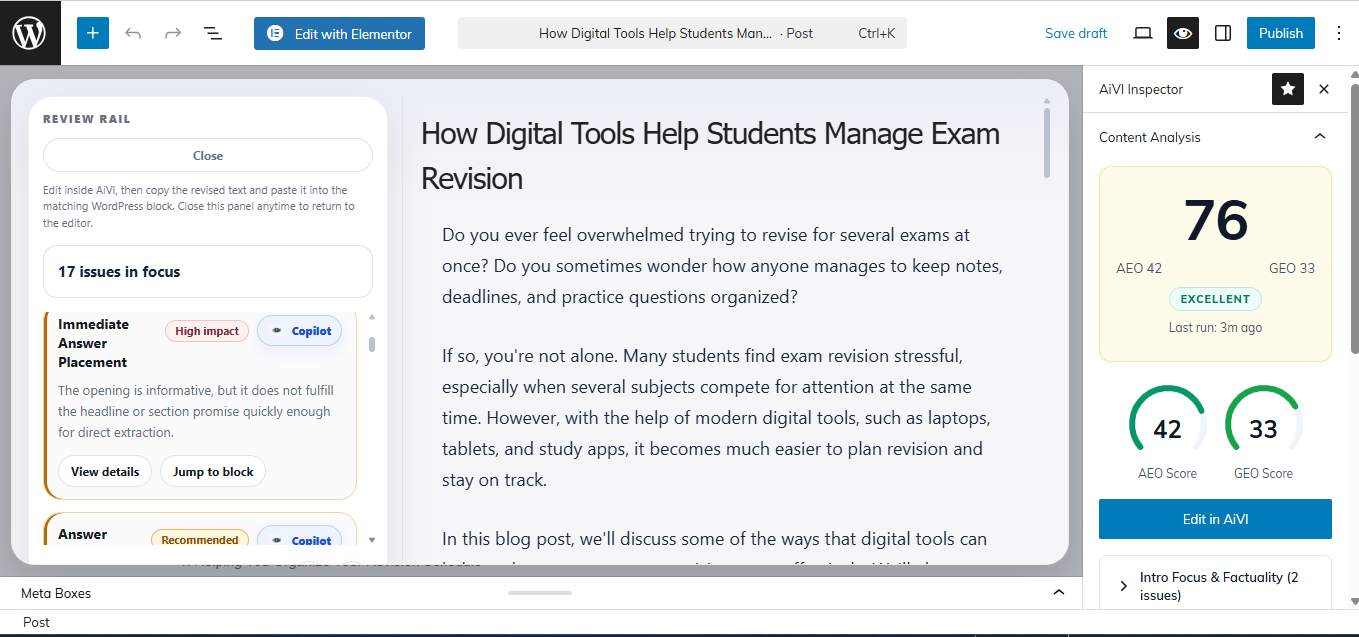Open the three-dot options menu
The width and height of the screenshot is (1359, 637).
point(1339,33)
